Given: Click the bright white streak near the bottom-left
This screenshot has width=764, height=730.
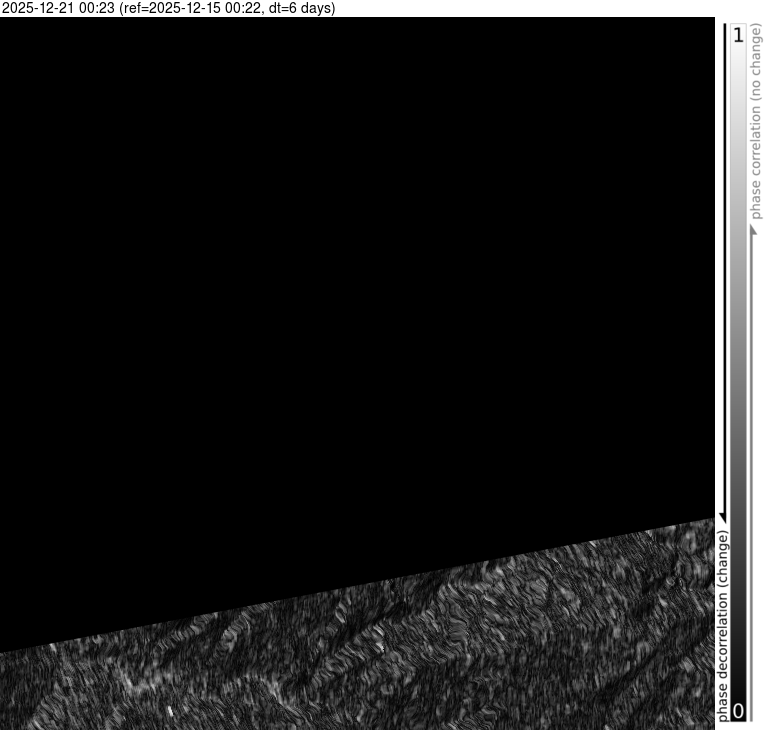Looking at the screenshot, I should 169,712.
